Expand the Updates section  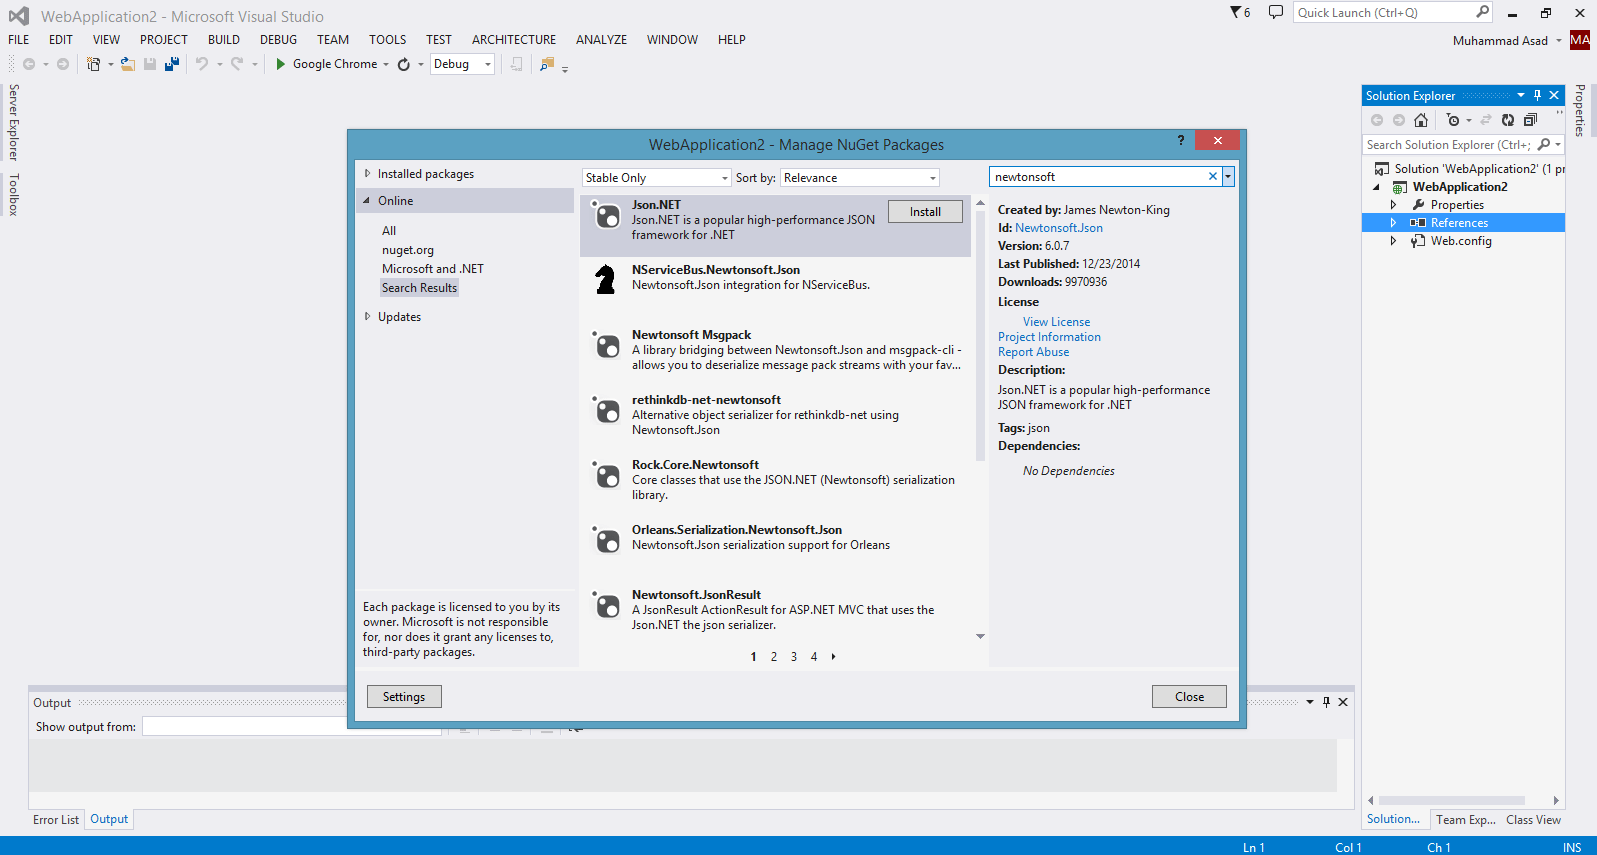[368, 317]
